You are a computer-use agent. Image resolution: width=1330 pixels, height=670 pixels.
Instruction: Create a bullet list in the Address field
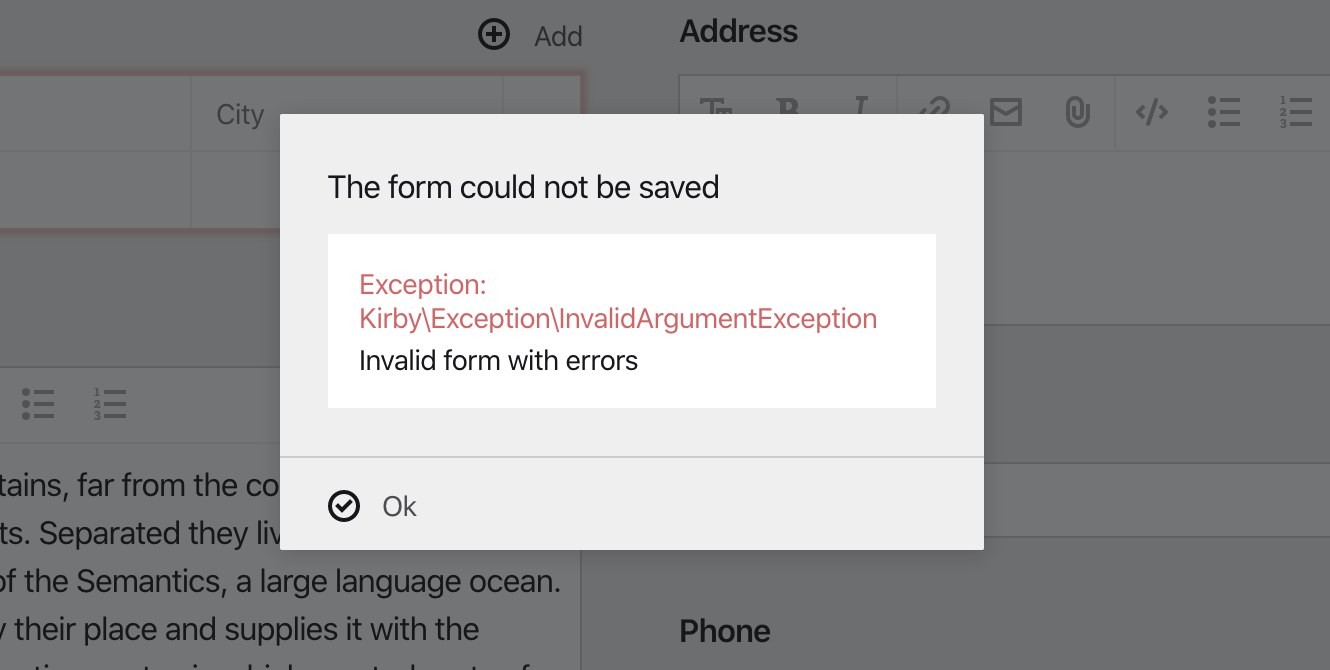1224,113
